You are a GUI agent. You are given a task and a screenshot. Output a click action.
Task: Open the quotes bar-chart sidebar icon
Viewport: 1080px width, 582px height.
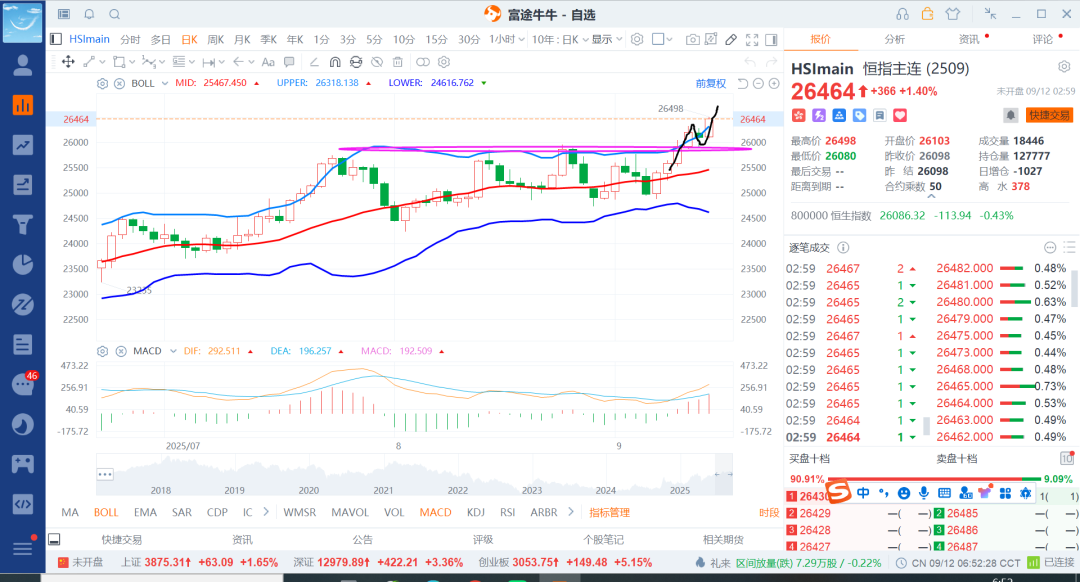[x=23, y=105]
